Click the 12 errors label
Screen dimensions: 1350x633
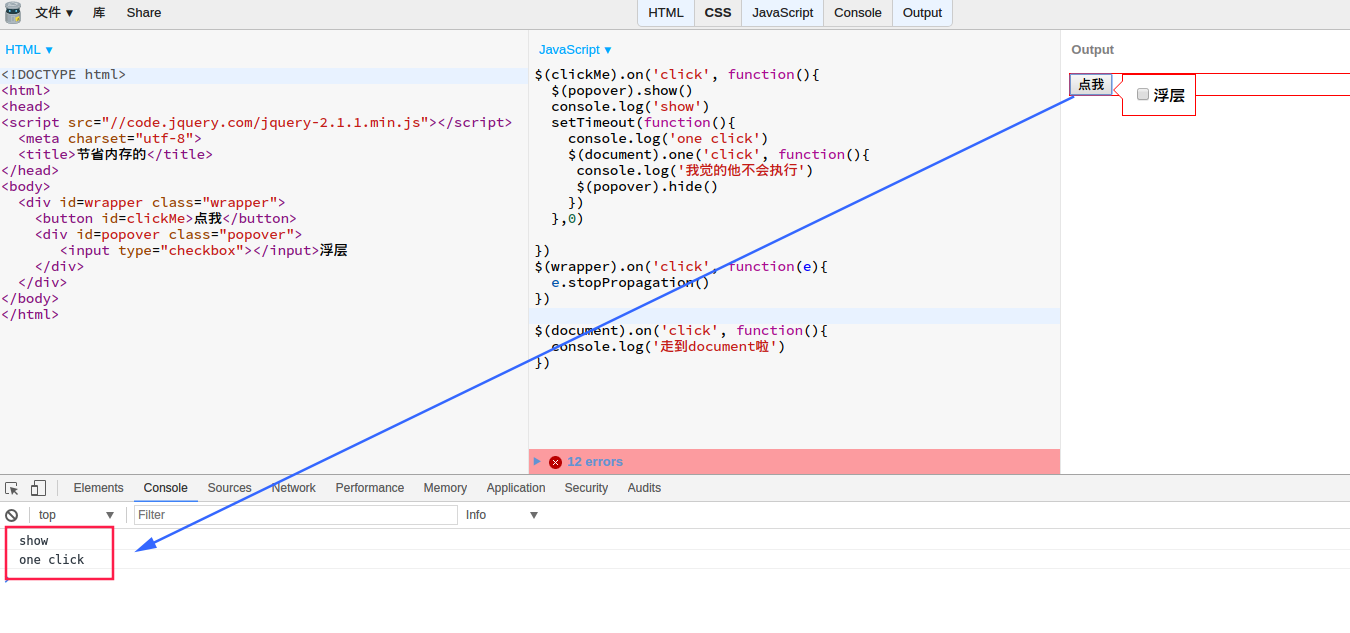(595, 462)
